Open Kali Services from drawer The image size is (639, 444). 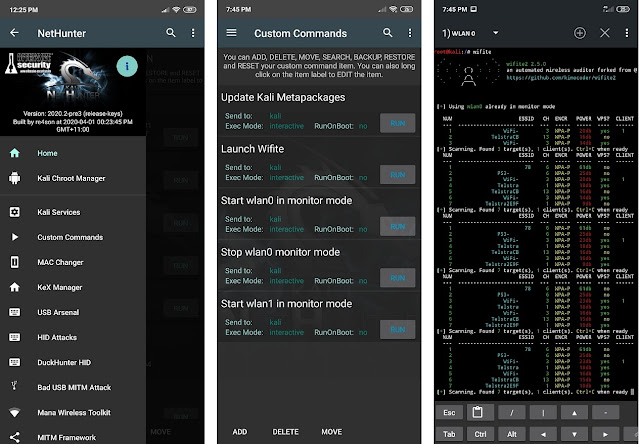pos(73,212)
